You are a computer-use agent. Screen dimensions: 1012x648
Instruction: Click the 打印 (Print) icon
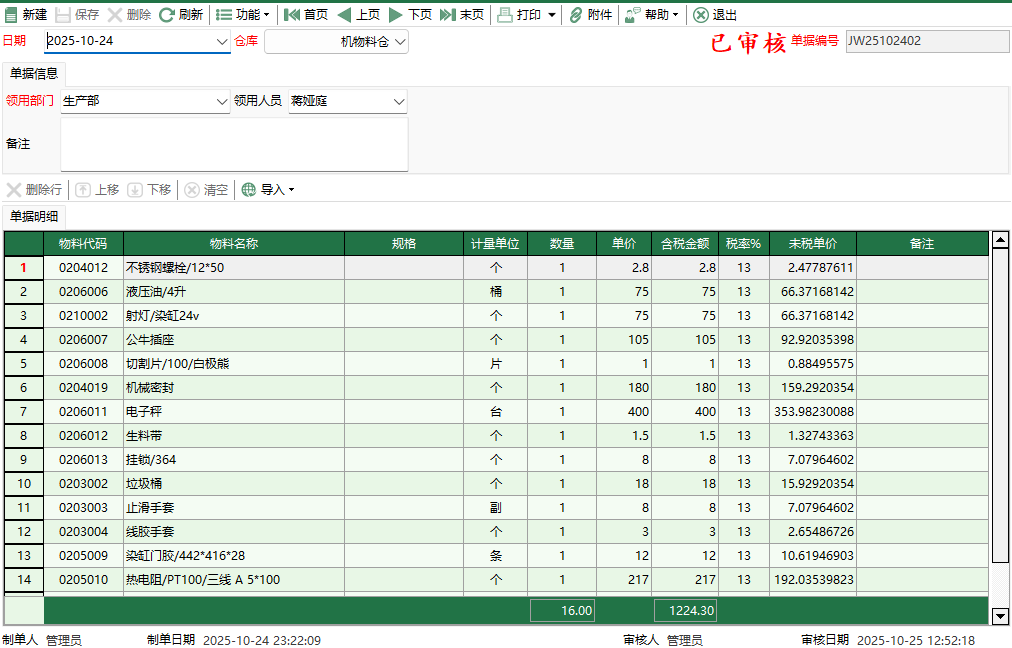pos(520,15)
